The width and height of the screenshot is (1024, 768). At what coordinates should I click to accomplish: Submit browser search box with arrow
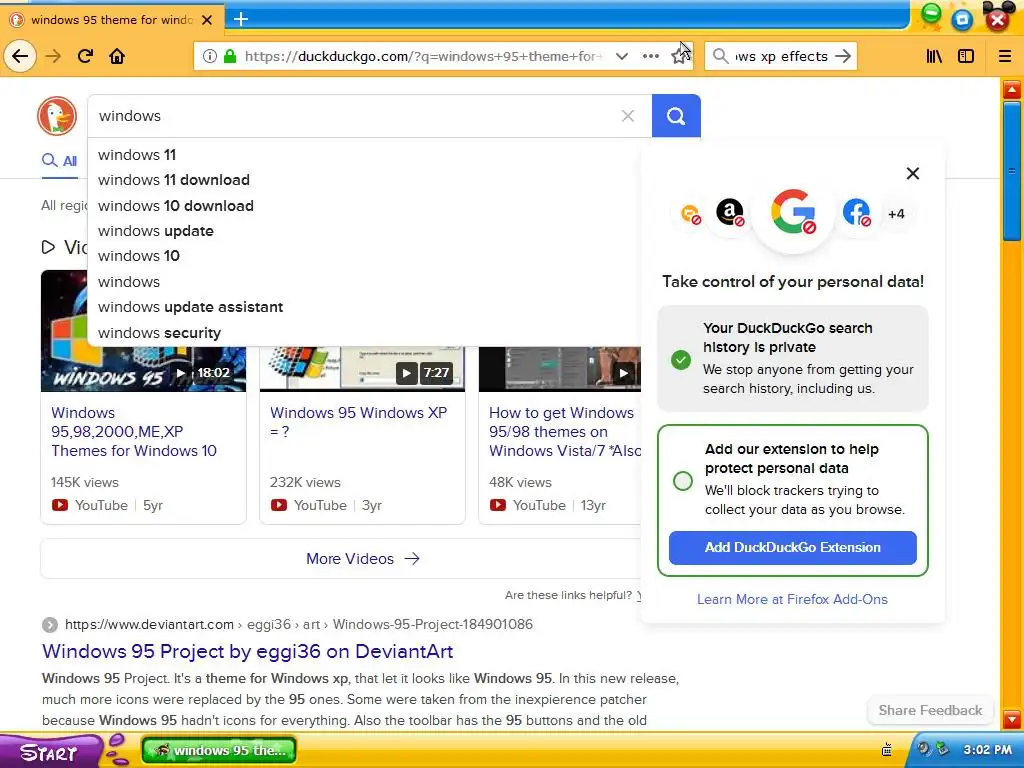pos(843,56)
